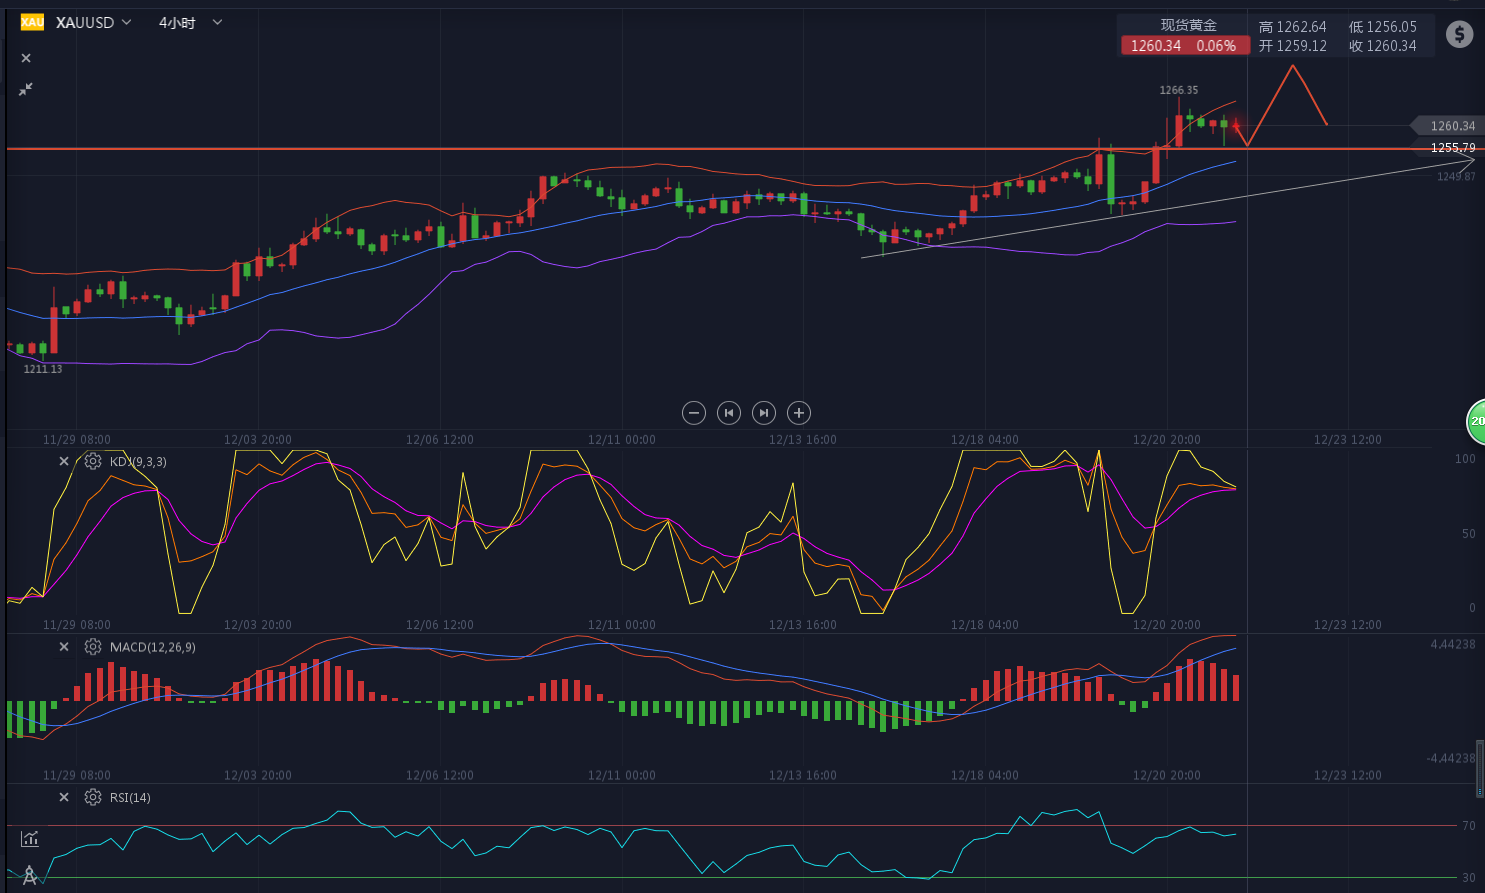Screen dimensions: 1485x893
Task: Remove the KDJ indicator panel
Action: (x=64, y=461)
